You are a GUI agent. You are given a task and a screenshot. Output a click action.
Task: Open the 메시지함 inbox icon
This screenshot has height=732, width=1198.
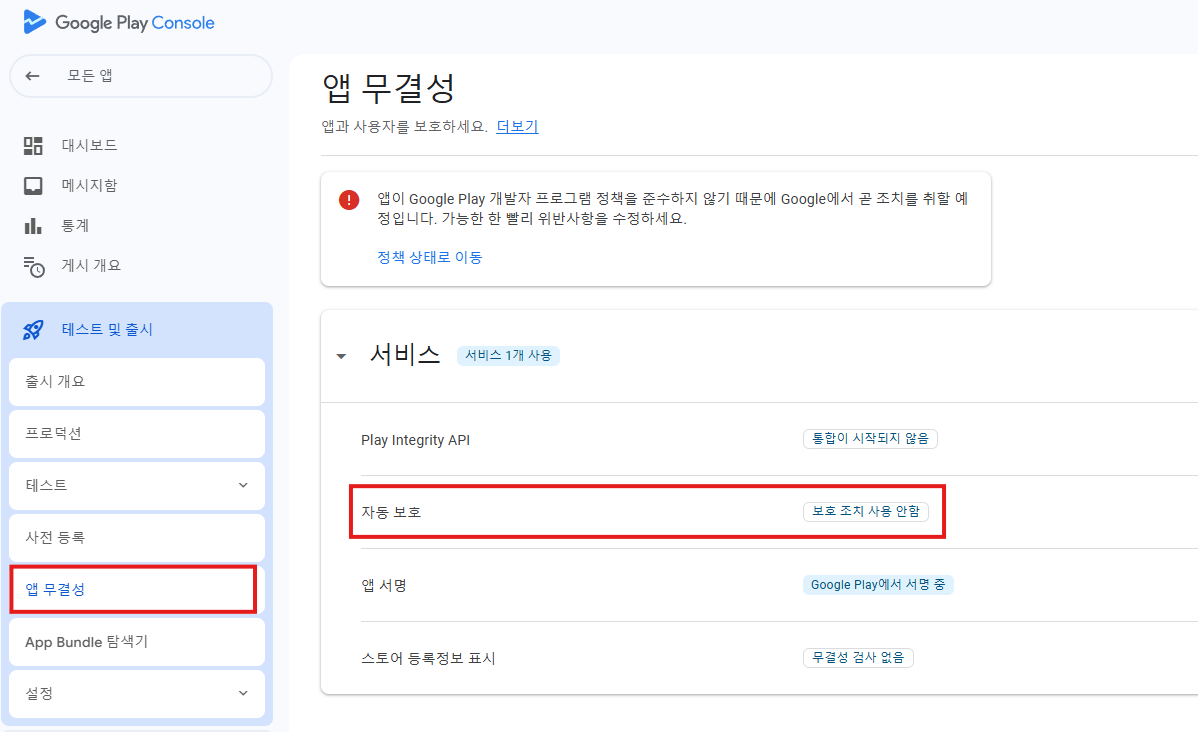click(x=33, y=186)
